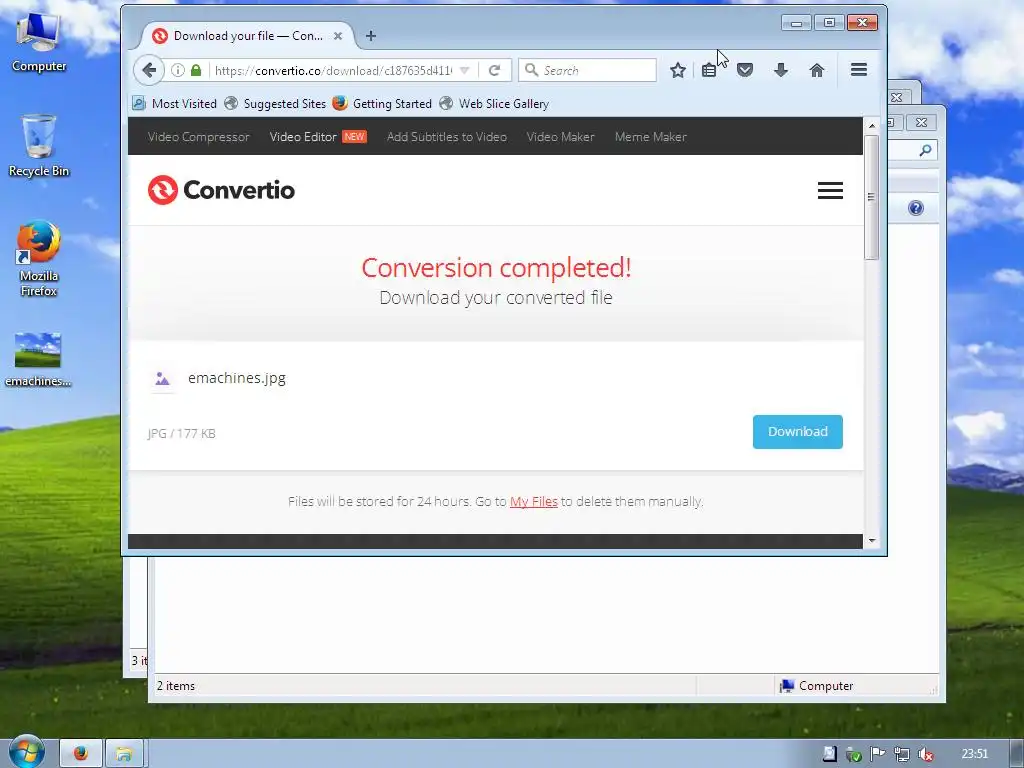Open the Video Compressor link
This screenshot has width=1024, height=768.
coord(199,136)
